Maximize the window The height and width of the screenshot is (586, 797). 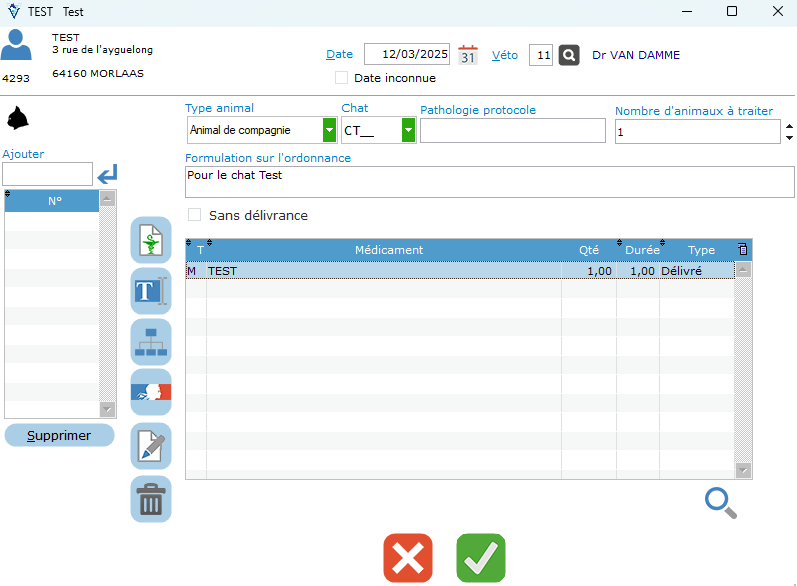(732, 11)
